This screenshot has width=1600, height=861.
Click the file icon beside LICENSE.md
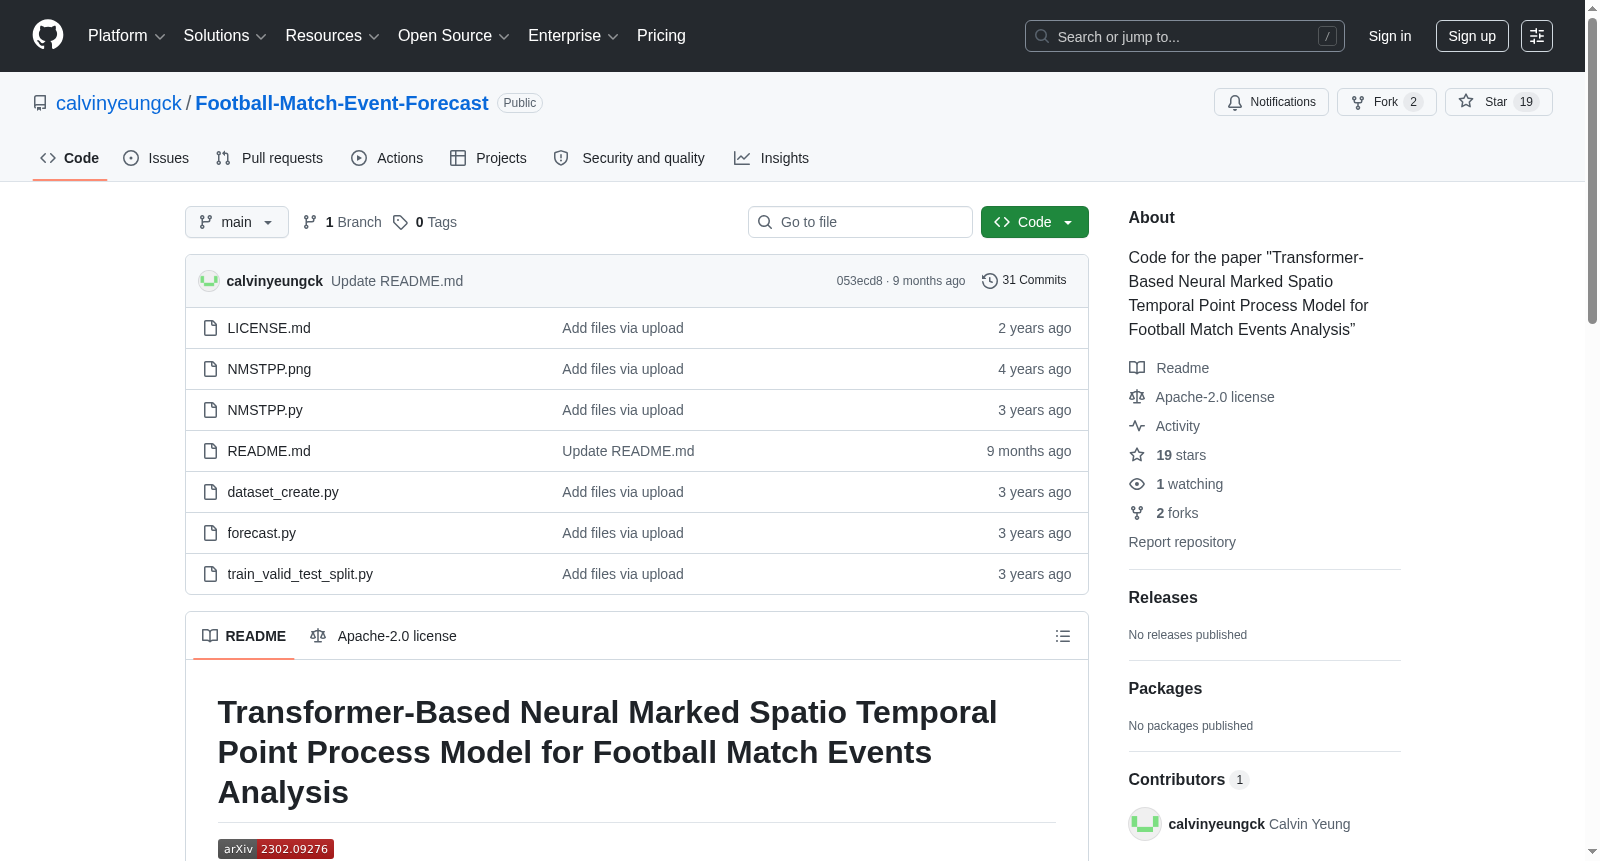point(210,328)
